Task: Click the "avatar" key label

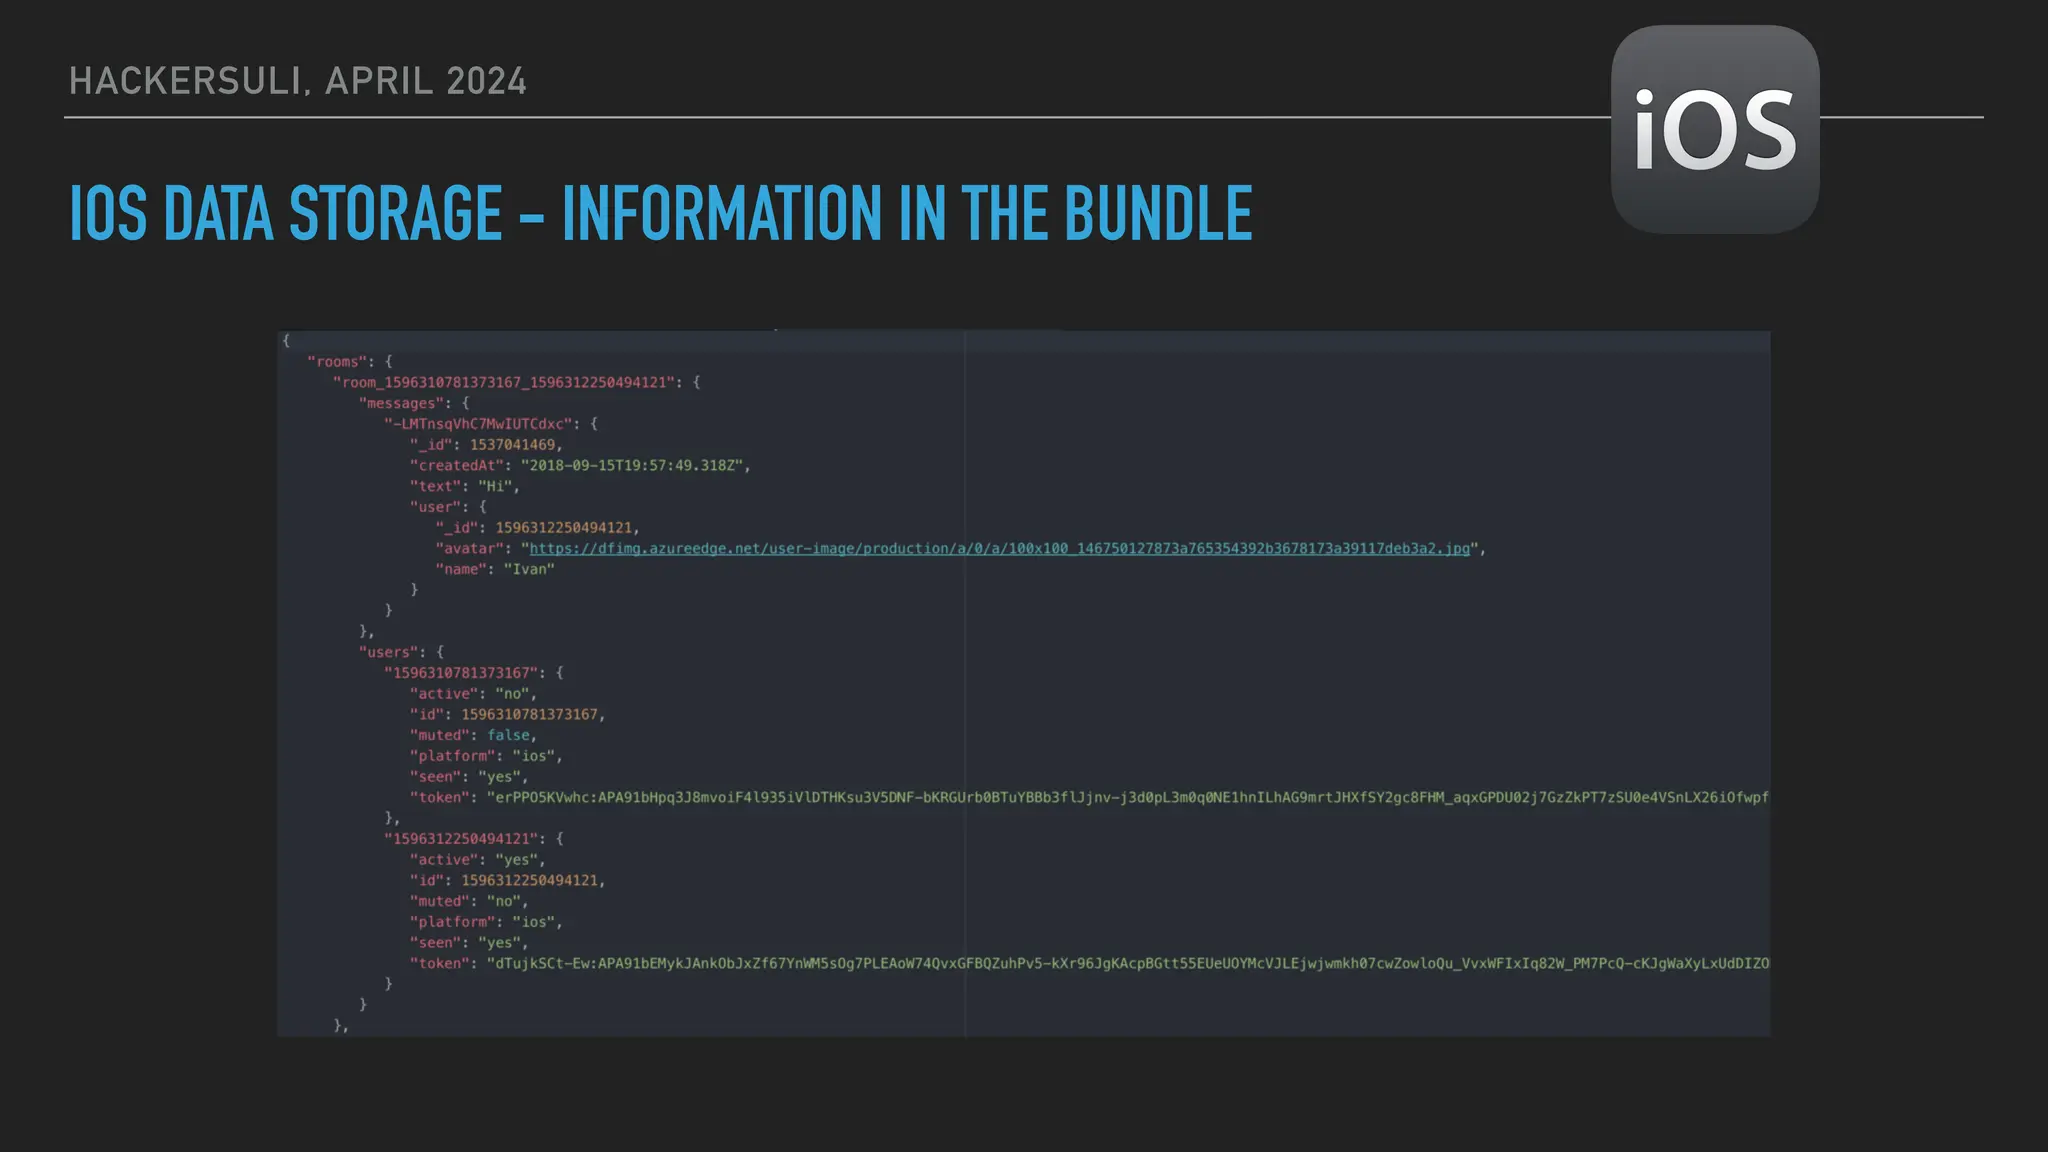Action: click(x=469, y=548)
